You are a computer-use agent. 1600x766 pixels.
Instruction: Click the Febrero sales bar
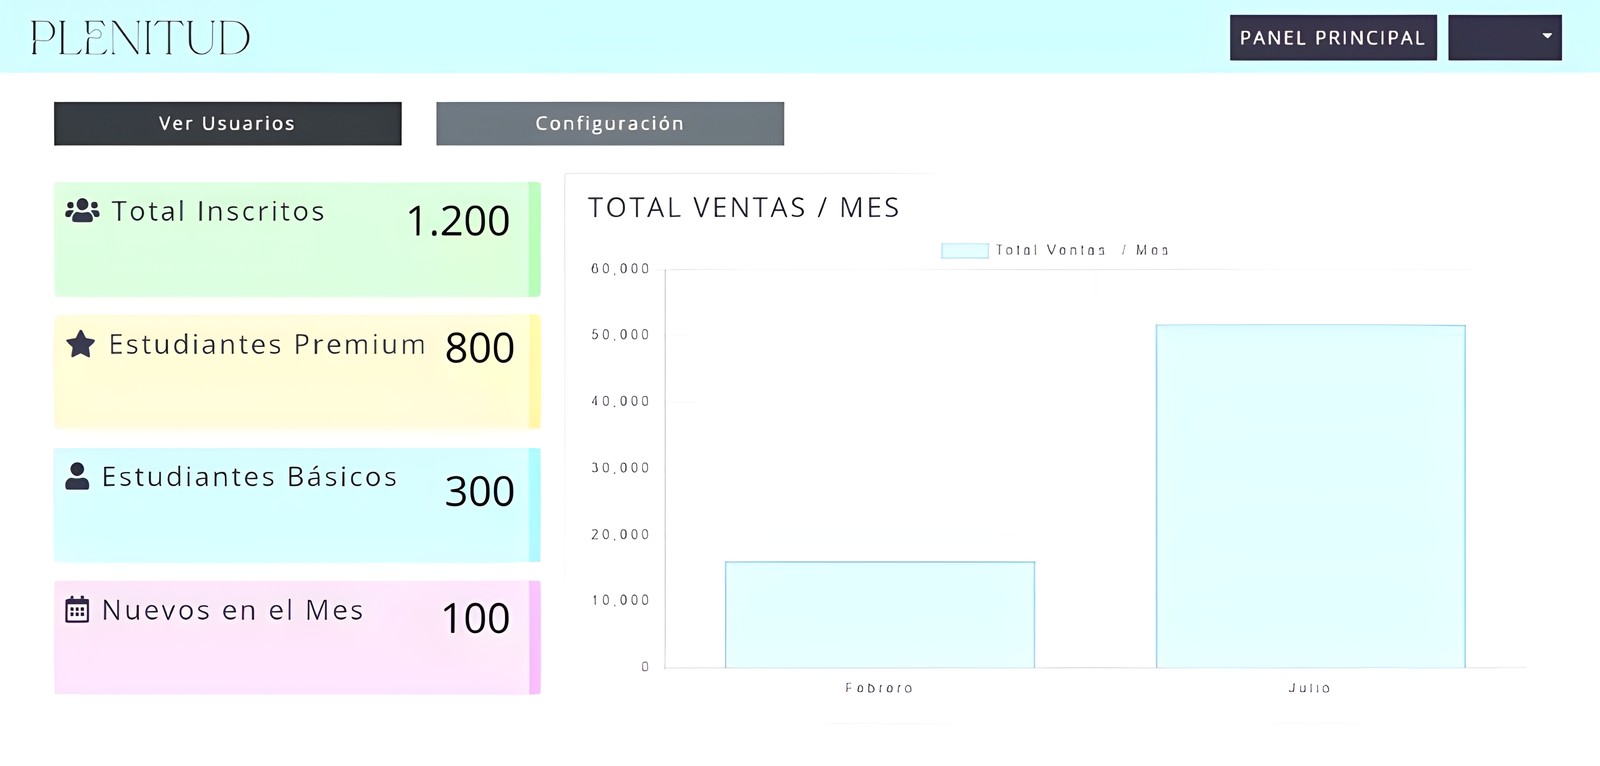click(879, 615)
